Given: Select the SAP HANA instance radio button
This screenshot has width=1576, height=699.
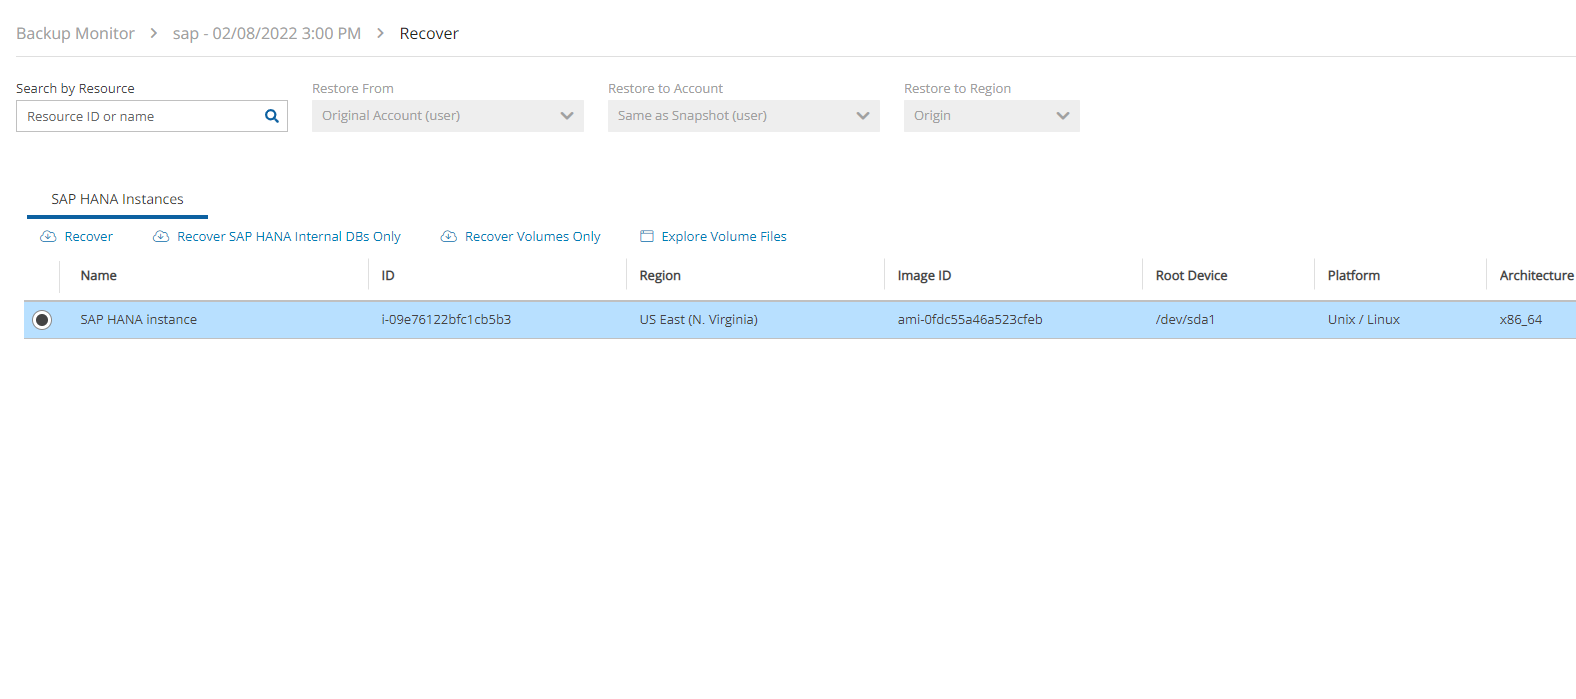Looking at the screenshot, I should [42, 320].
